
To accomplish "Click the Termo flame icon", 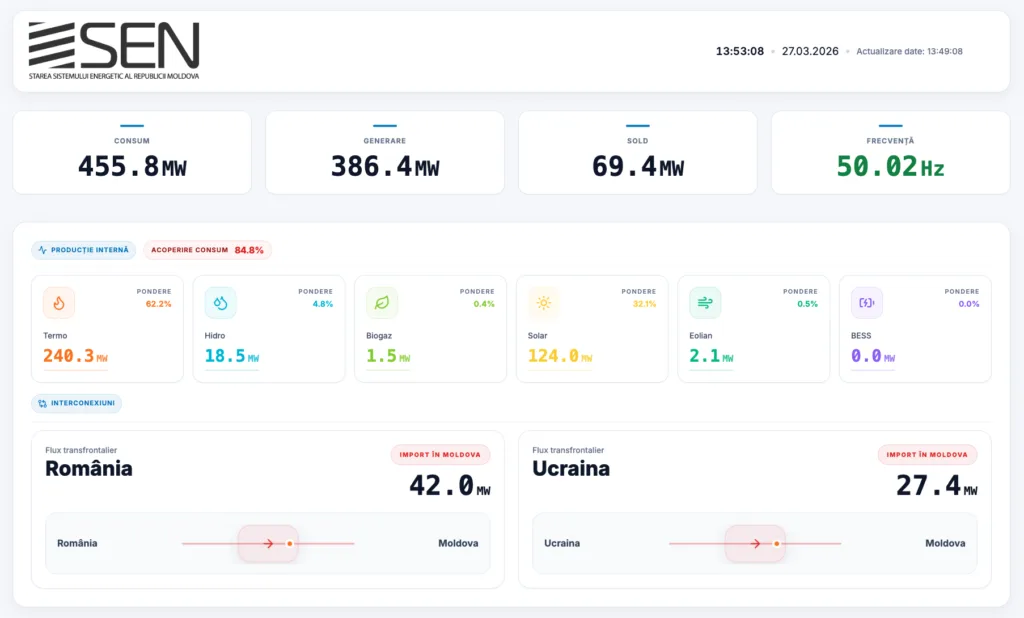I will click(x=59, y=302).
